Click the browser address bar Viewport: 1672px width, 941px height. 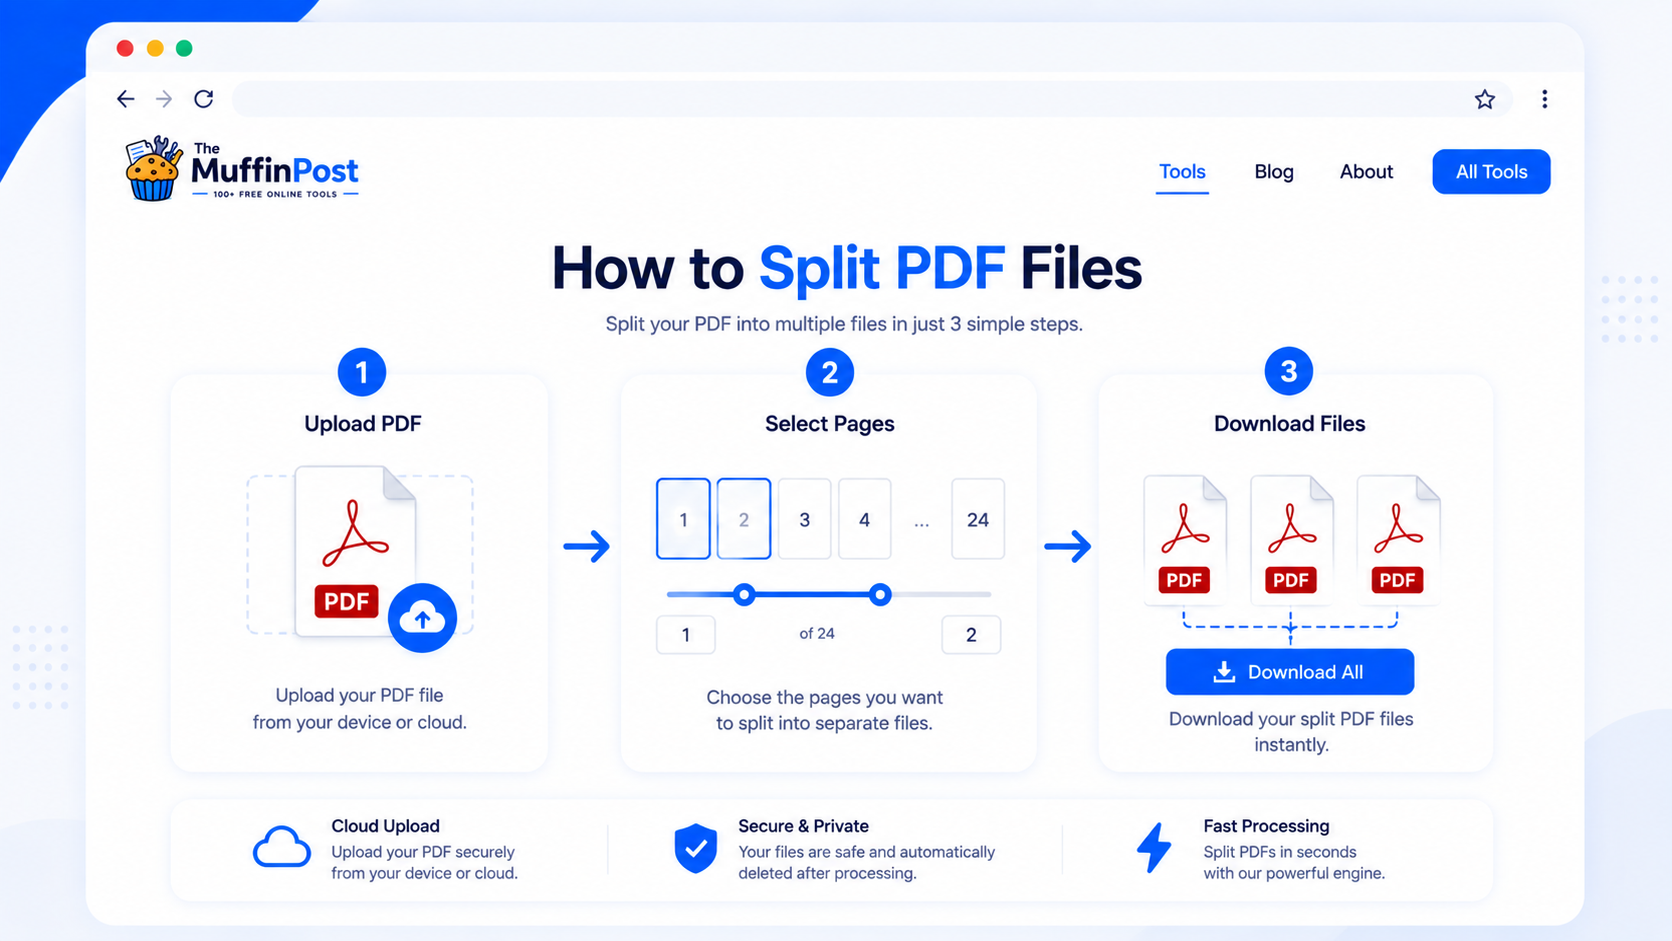872,99
